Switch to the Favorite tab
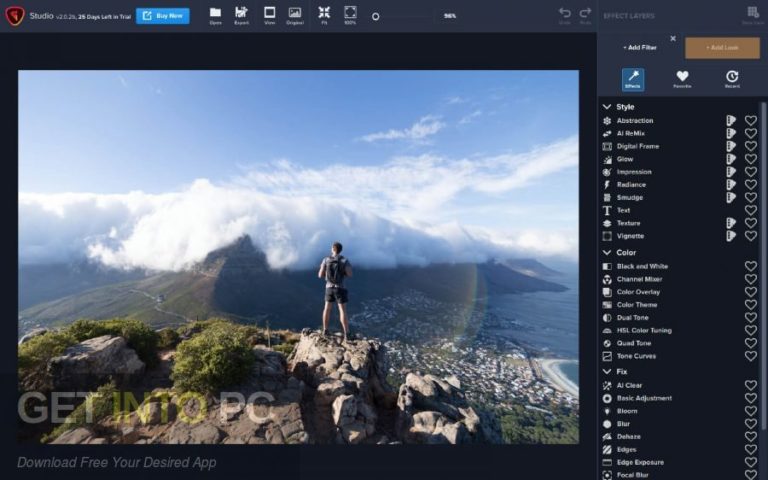Image resolution: width=768 pixels, height=480 pixels. (682, 79)
